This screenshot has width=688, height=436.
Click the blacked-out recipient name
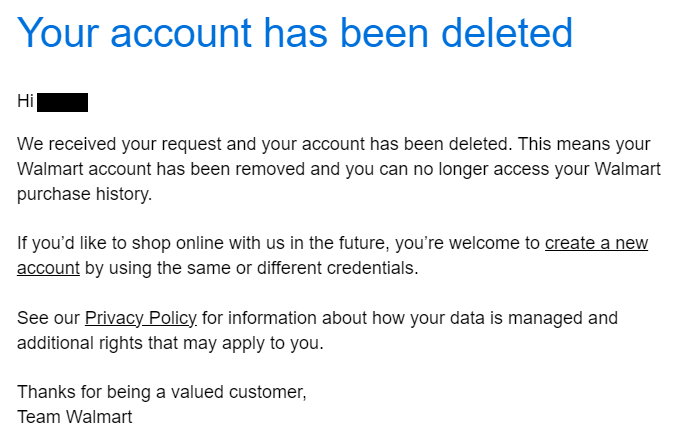tap(63, 101)
